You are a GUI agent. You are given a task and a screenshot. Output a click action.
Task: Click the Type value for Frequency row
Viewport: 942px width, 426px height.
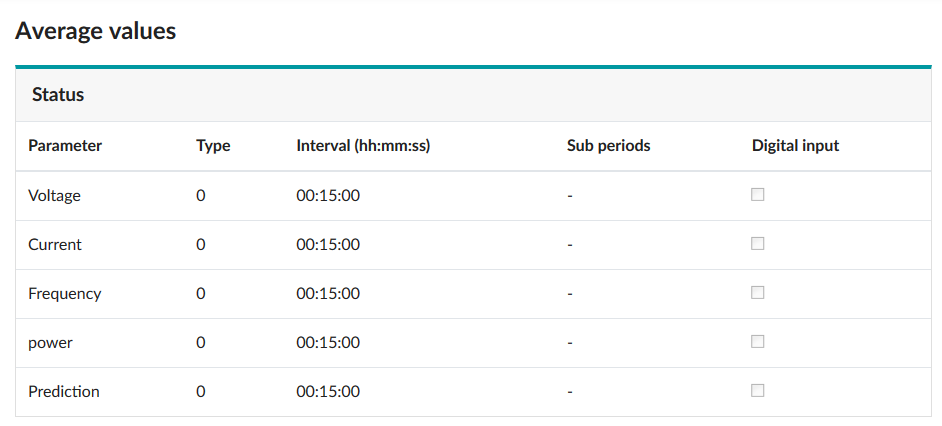pyautogui.click(x=201, y=294)
